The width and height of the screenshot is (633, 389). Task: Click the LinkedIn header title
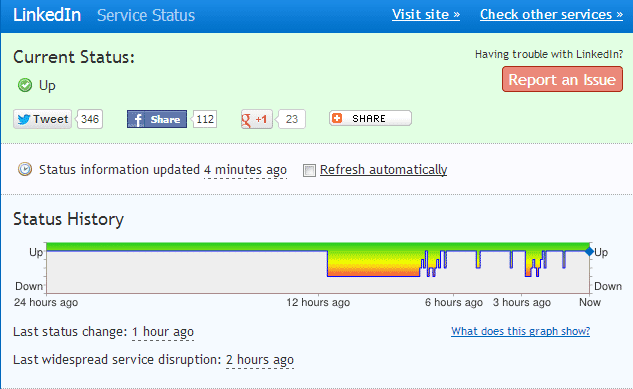click(47, 15)
